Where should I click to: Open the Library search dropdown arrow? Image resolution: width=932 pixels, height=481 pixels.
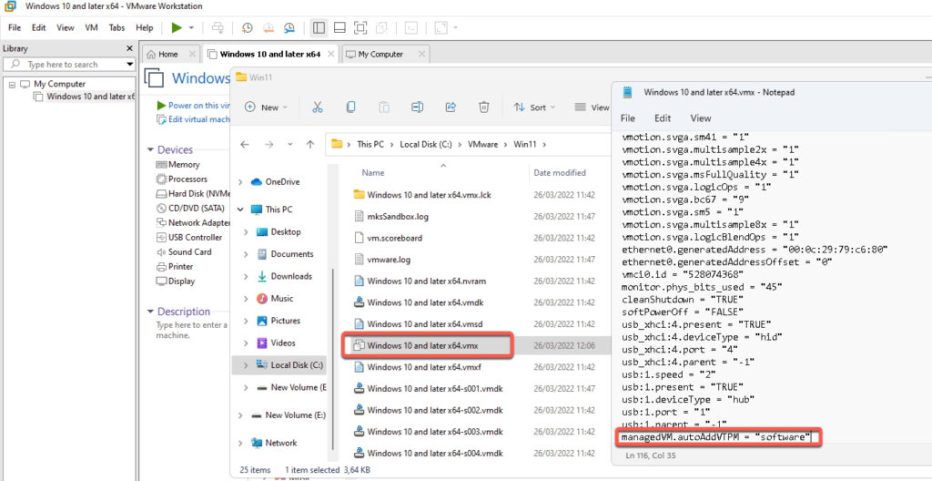pyautogui.click(x=130, y=64)
